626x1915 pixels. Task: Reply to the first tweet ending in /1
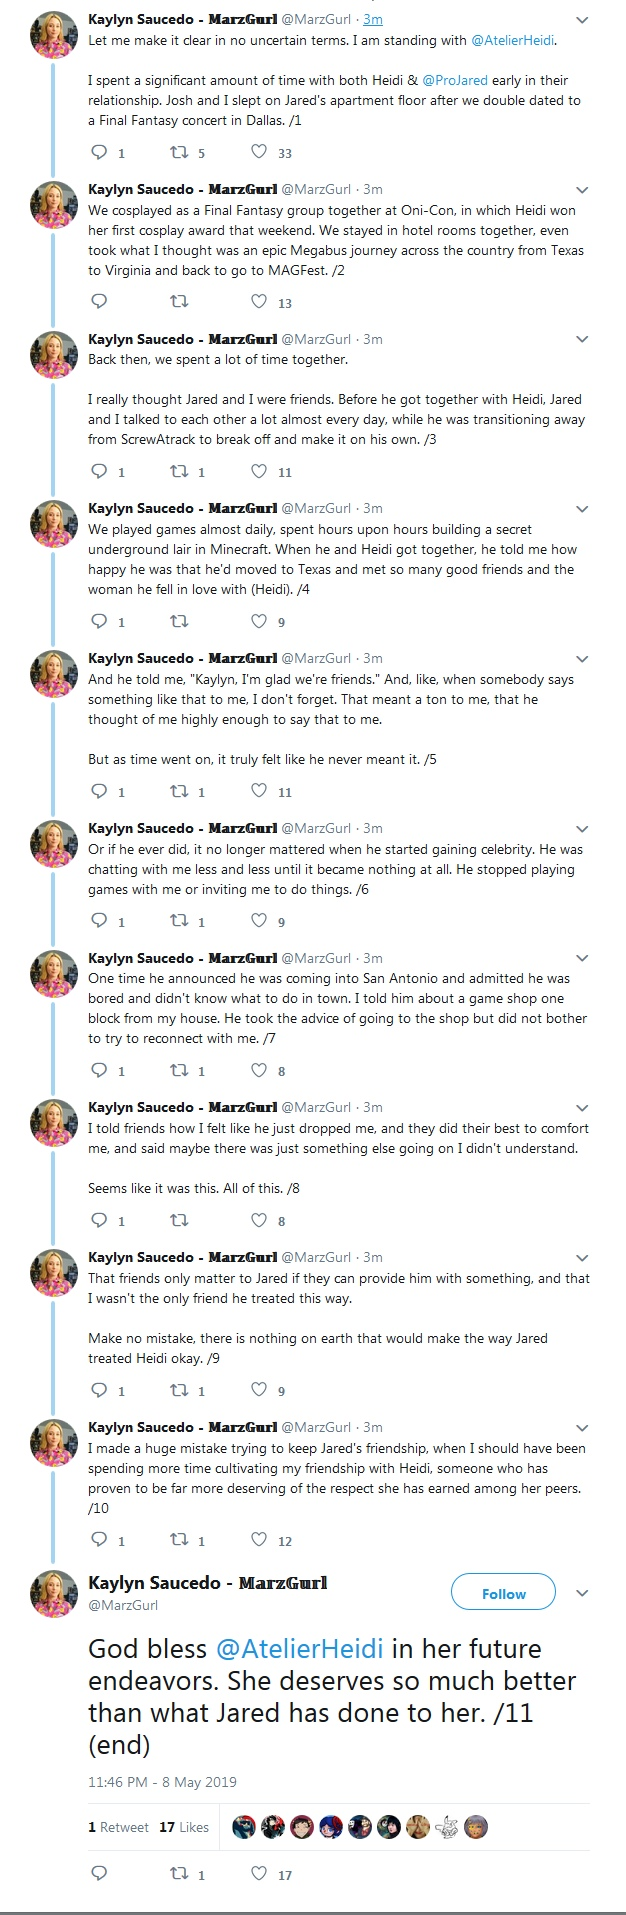(99, 152)
